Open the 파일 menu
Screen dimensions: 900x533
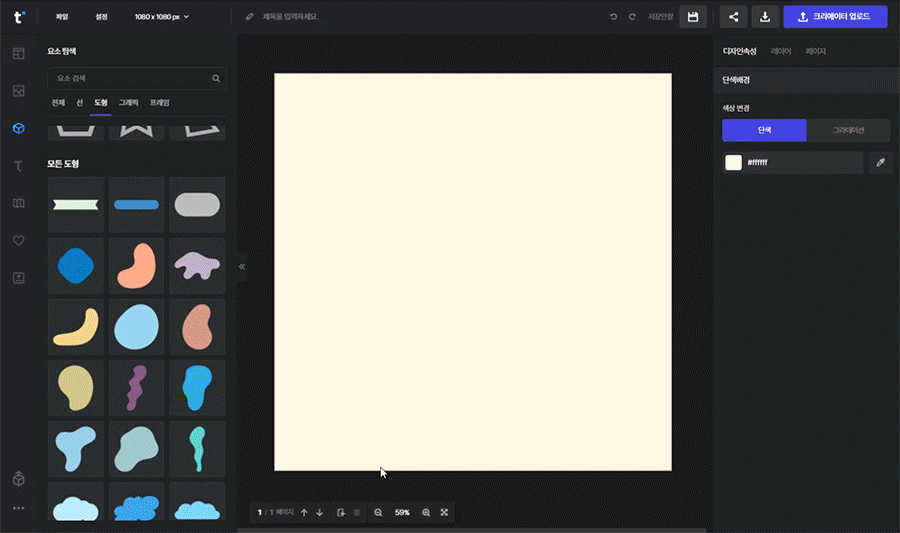[61, 17]
